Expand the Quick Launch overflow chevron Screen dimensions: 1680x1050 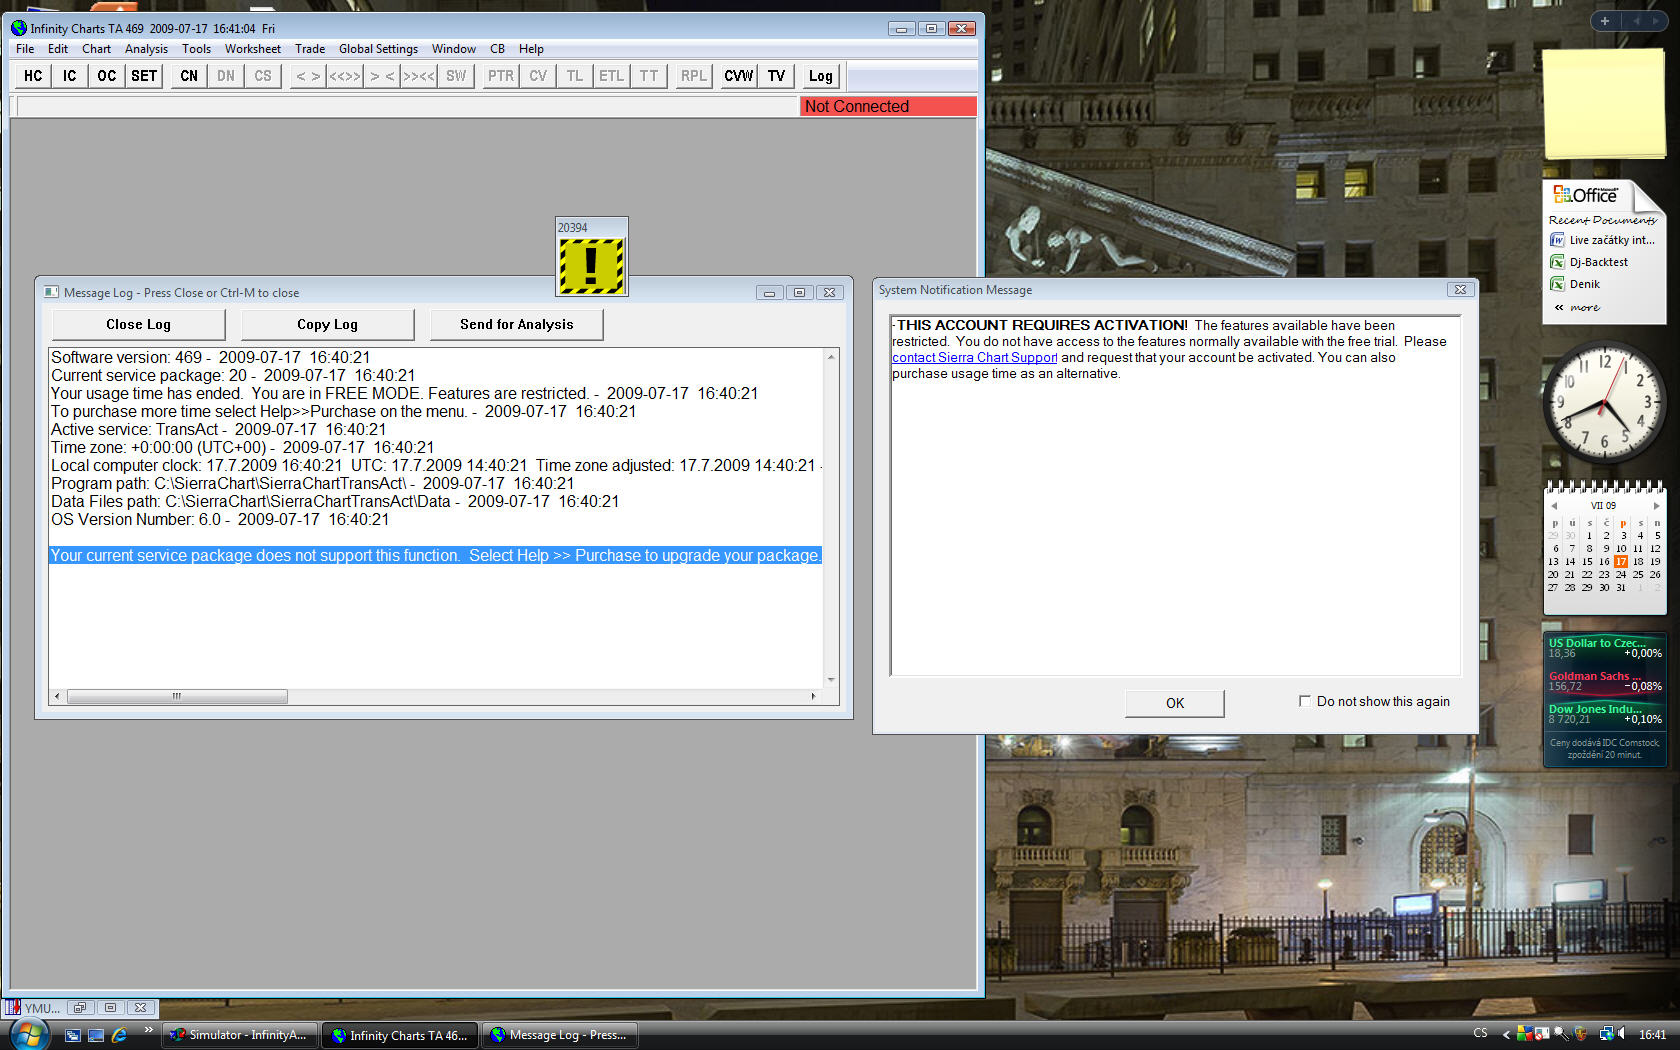[148, 1030]
